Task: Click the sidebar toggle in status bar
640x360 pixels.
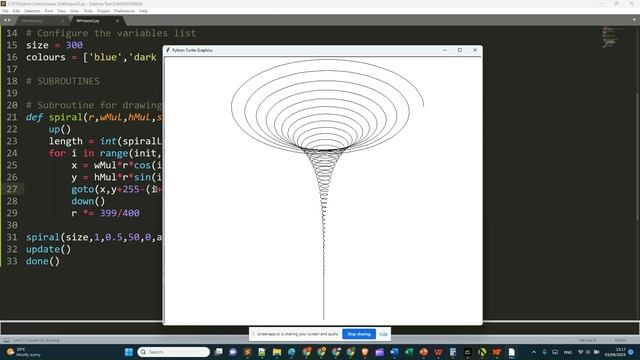Action: point(6,340)
